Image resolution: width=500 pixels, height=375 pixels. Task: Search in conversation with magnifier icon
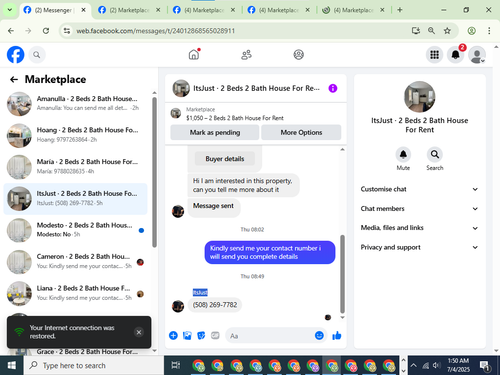pyautogui.click(x=435, y=154)
